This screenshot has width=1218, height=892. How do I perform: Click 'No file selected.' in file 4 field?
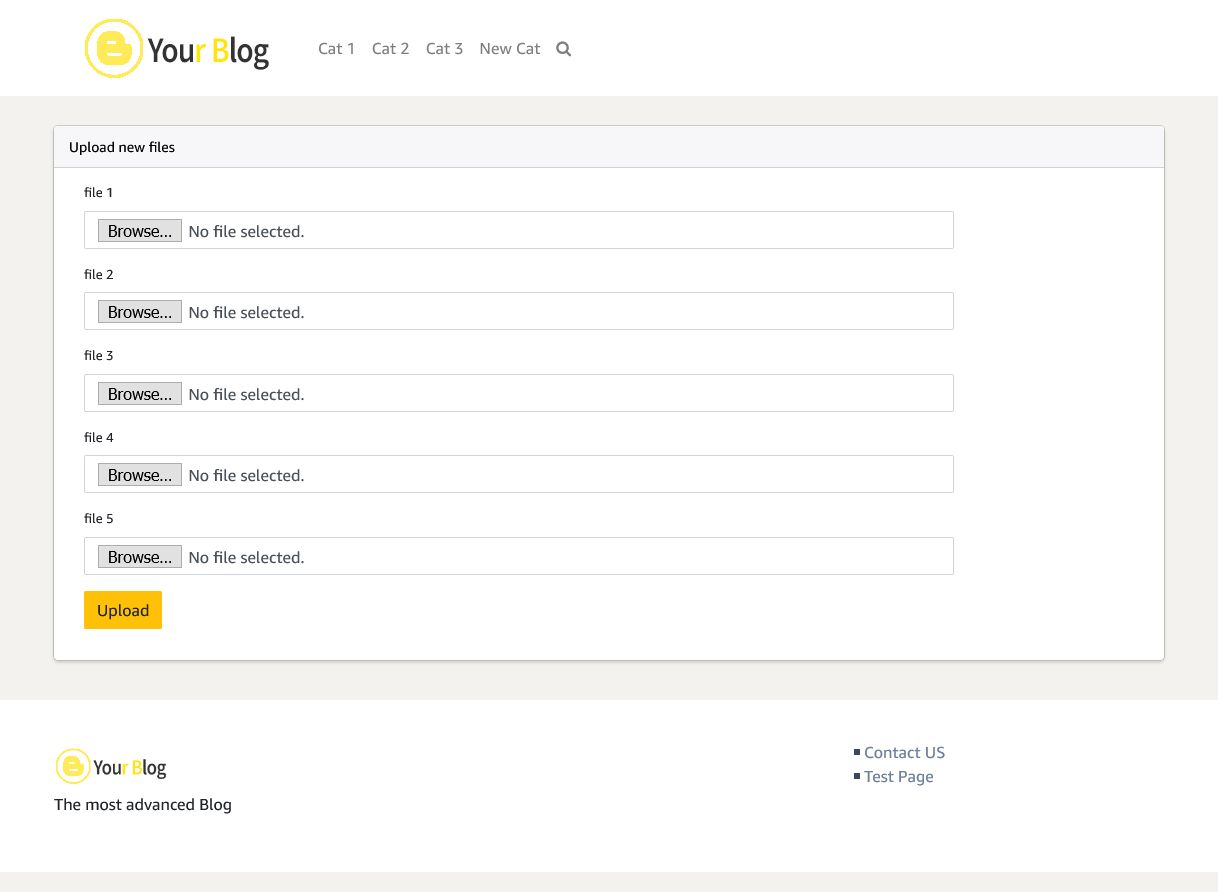click(x=246, y=475)
